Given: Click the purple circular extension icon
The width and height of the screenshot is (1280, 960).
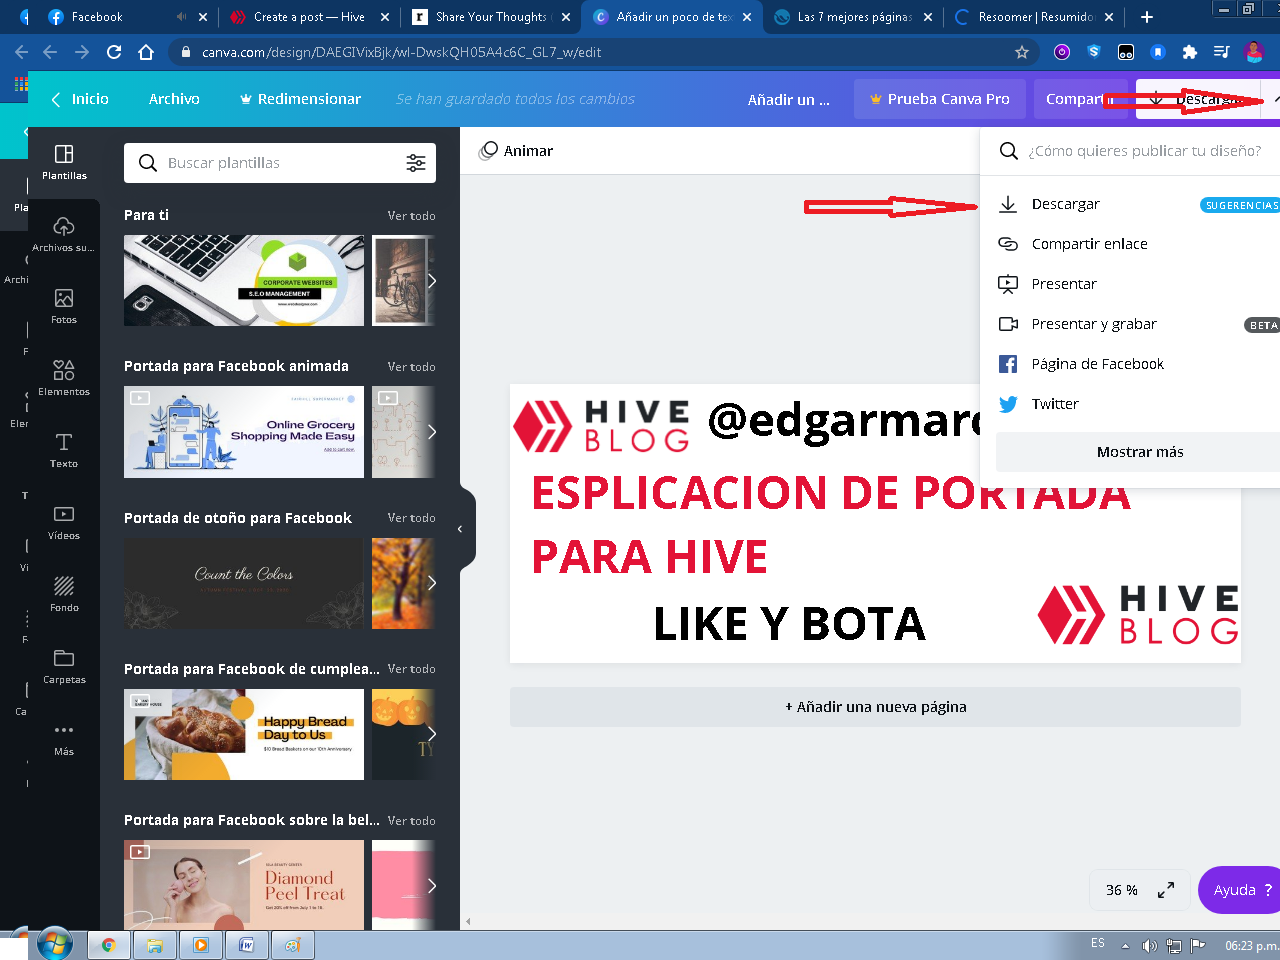Looking at the screenshot, I should (1062, 52).
